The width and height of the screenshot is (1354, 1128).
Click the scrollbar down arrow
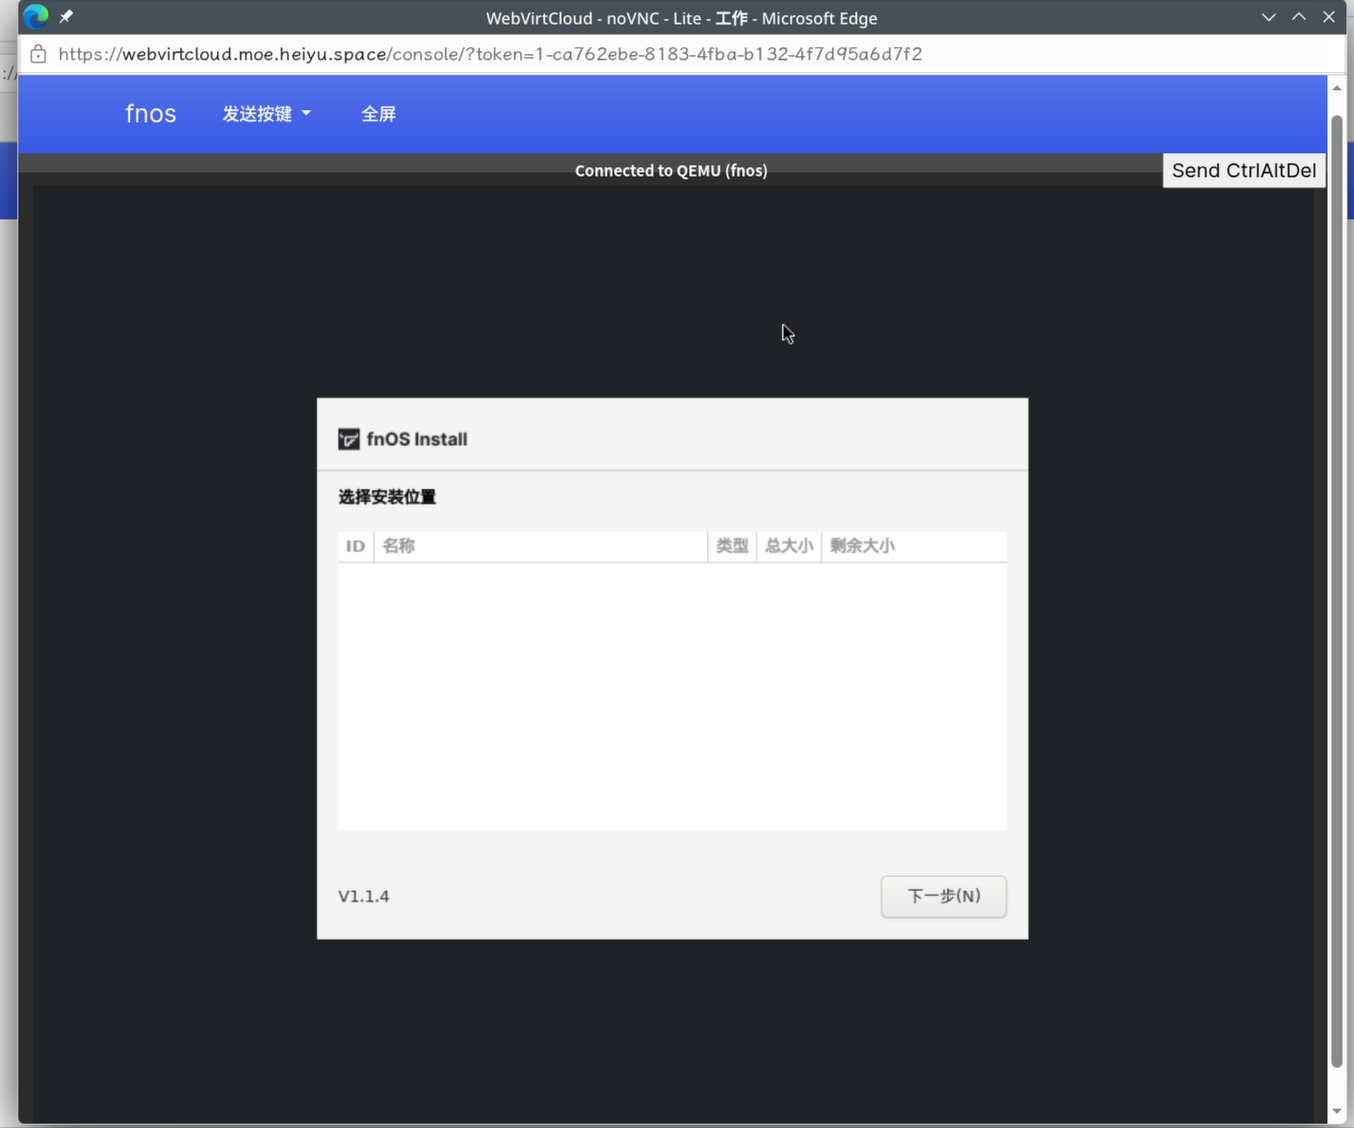click(x=1337, y=1111)
